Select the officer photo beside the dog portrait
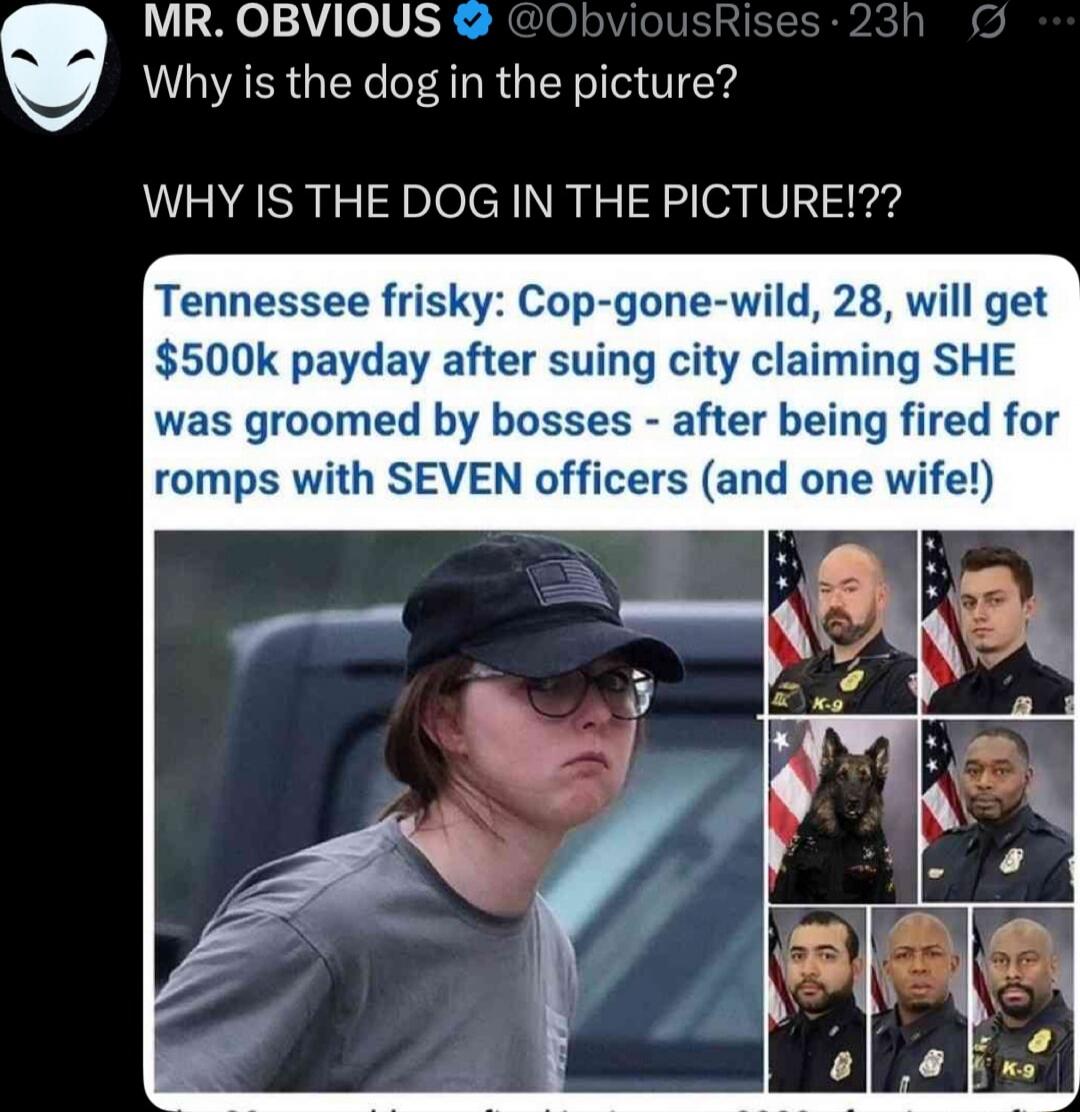This screenshot has height=1112, width=1080. (997, 810)
